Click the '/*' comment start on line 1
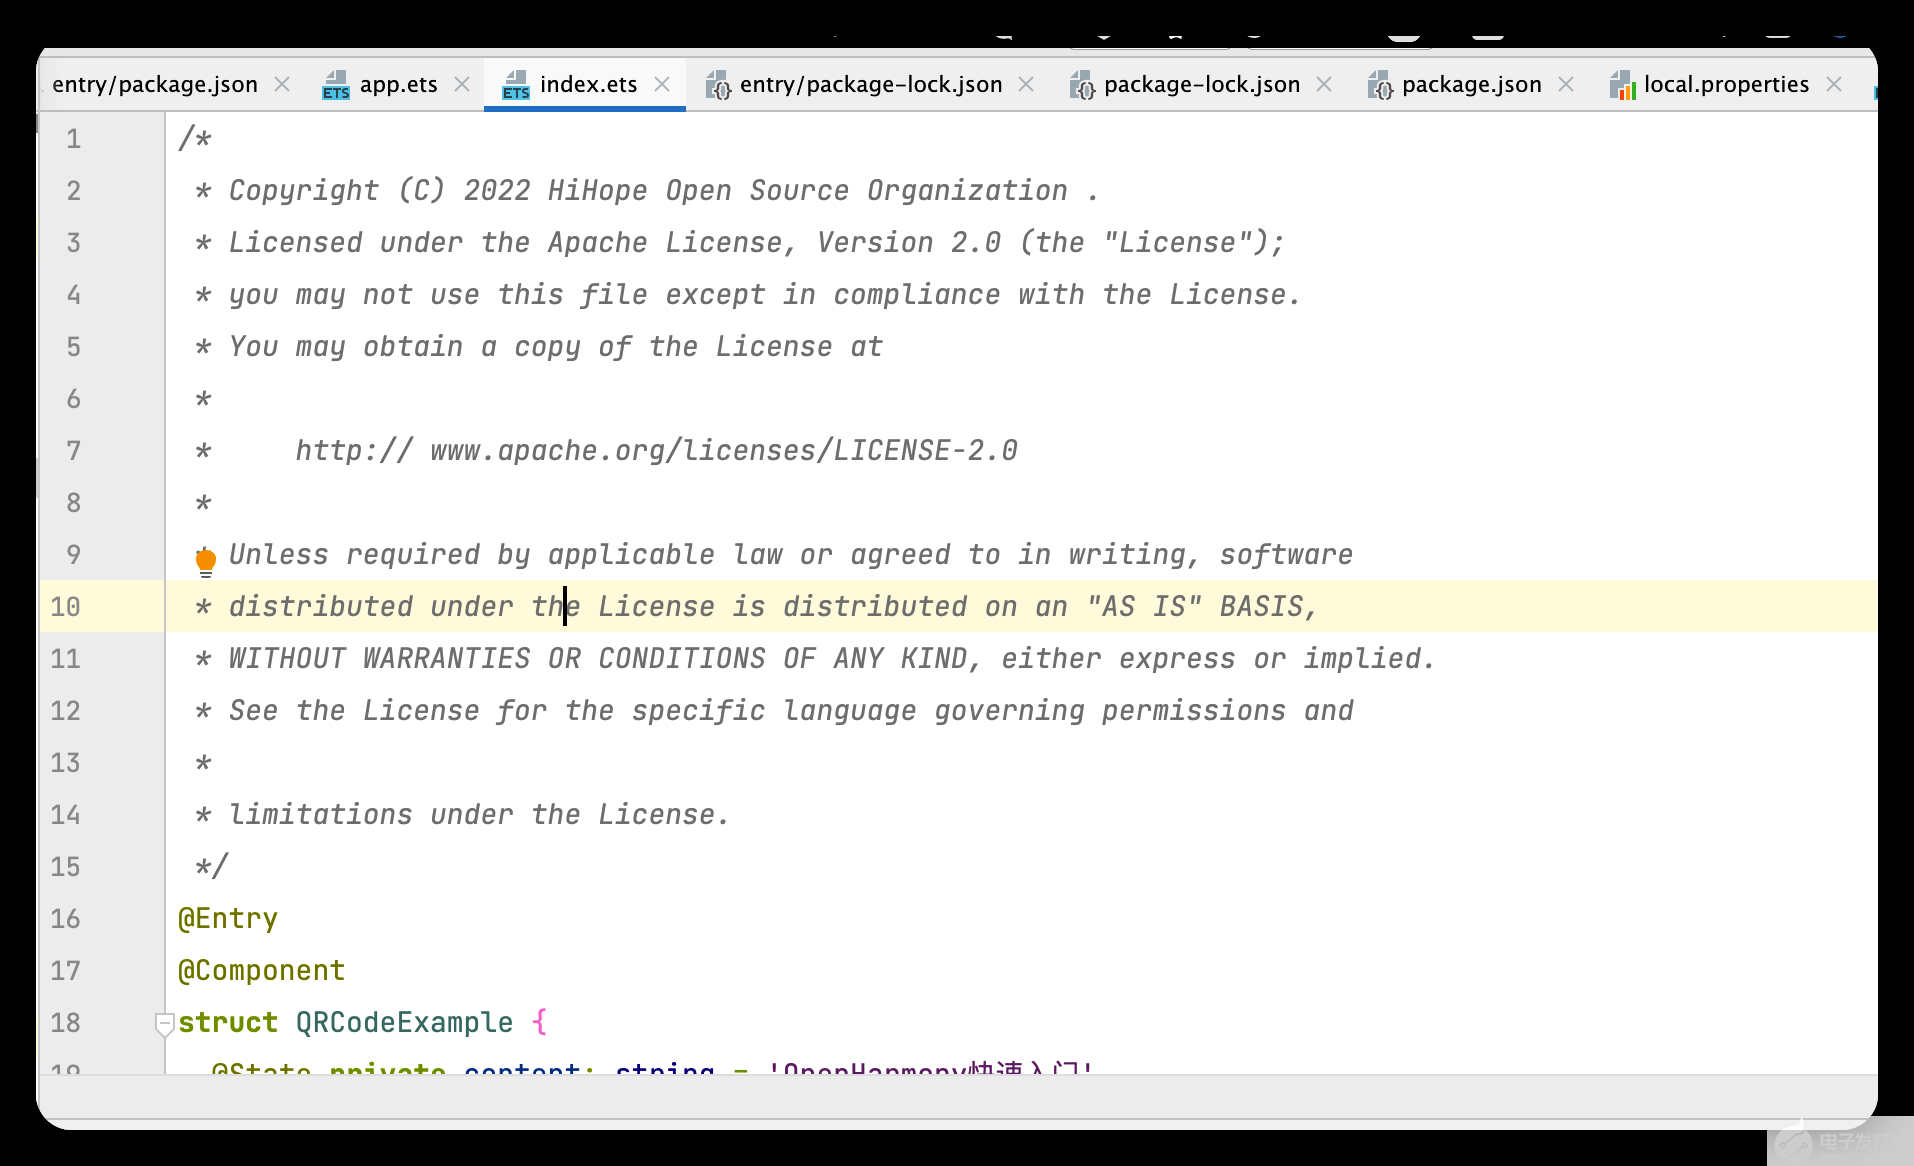 pyautogui.click(x=195, y=139)
